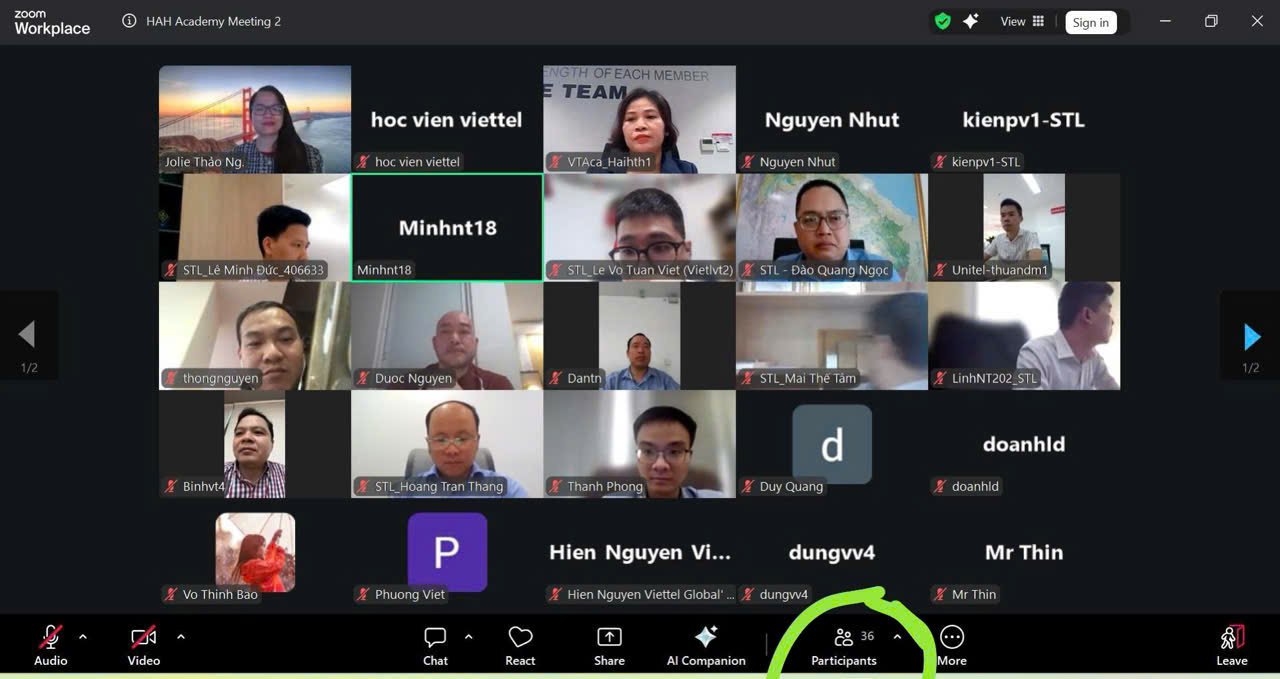This screenshot has height=679, width=1280.
Task: Click the meeting info icon
Action: point(129,21)
